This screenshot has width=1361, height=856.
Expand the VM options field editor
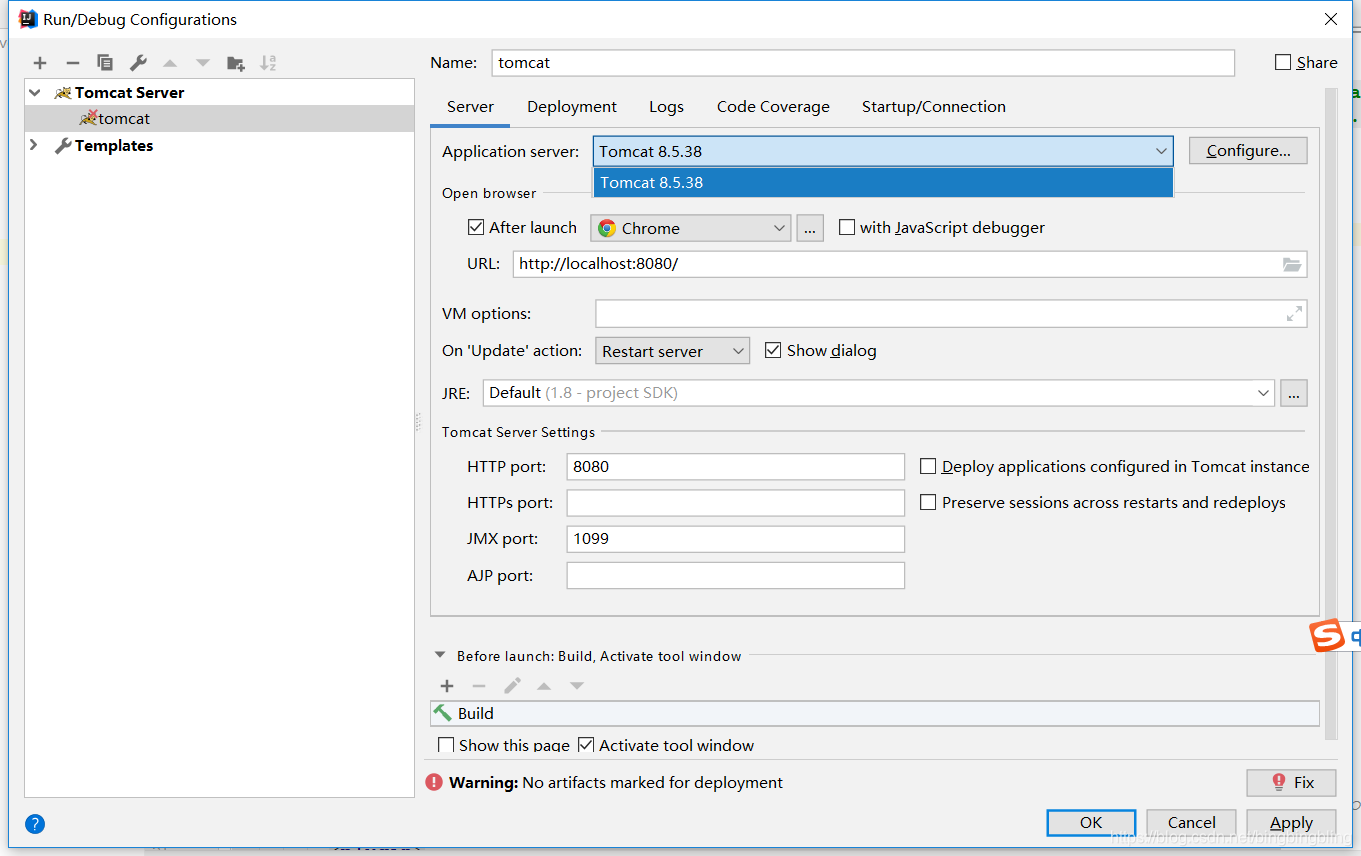(x=1294, y=314)
